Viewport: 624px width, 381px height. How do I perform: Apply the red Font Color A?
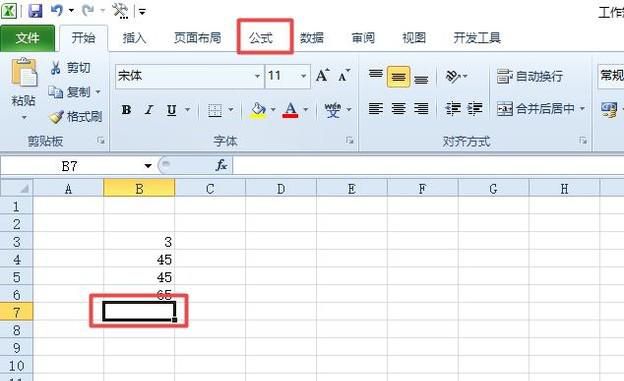[x=291, y=110]
